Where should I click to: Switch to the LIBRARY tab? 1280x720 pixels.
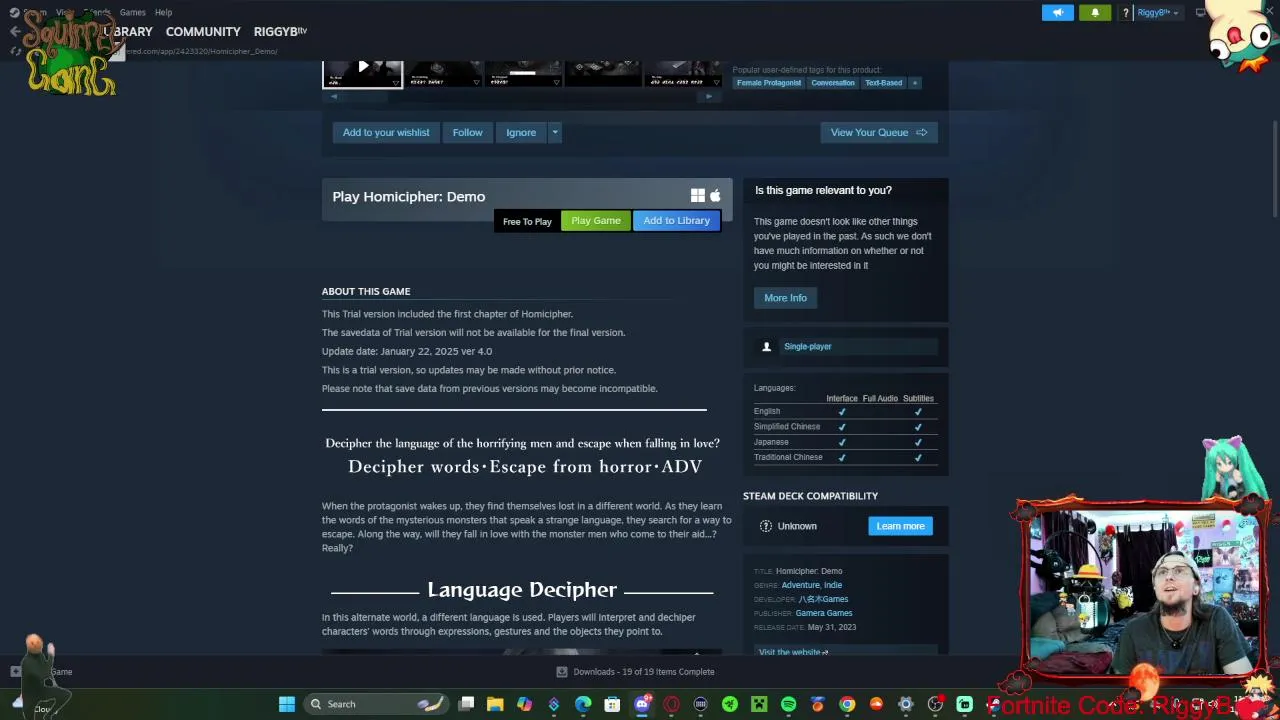[128, 32]
